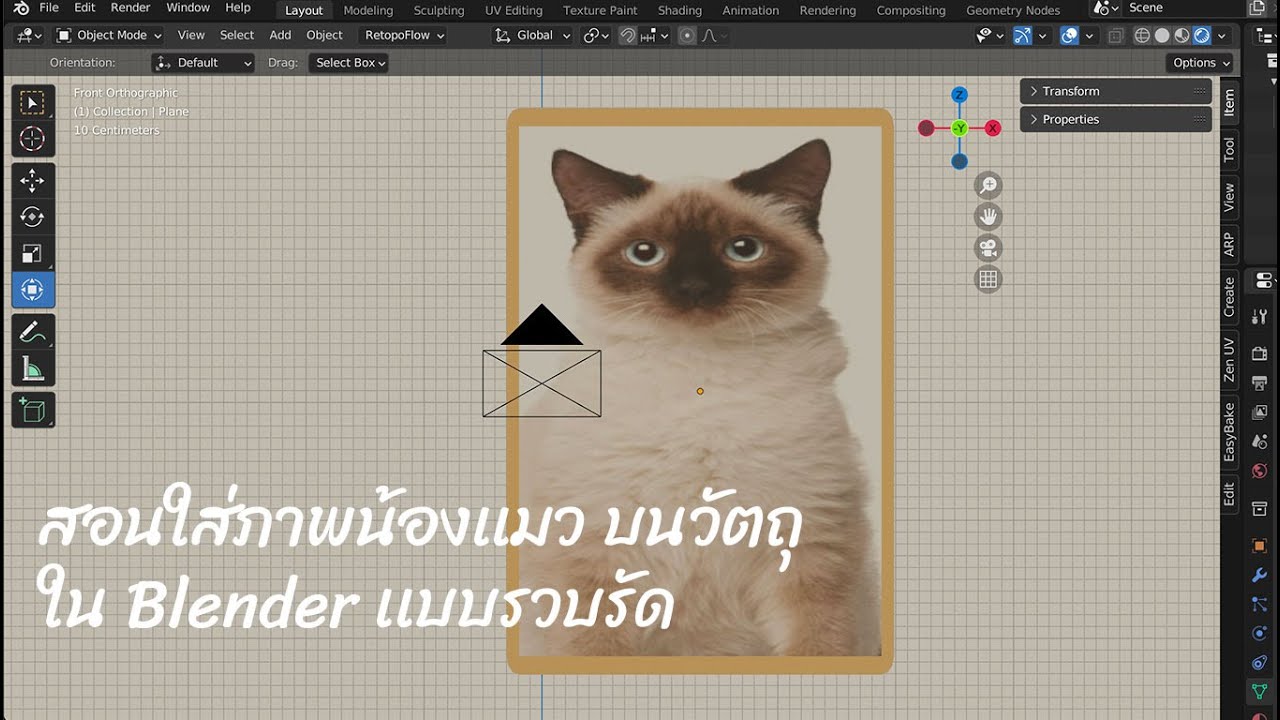Image resolution: width=1280 pixels, height=720 pixels.
Task: Toggle show gizmos button
Action: coord(1022,35)
